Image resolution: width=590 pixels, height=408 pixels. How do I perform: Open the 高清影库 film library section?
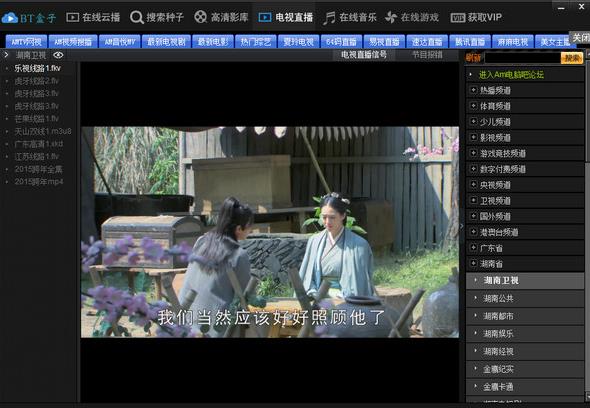coord(221,17)
